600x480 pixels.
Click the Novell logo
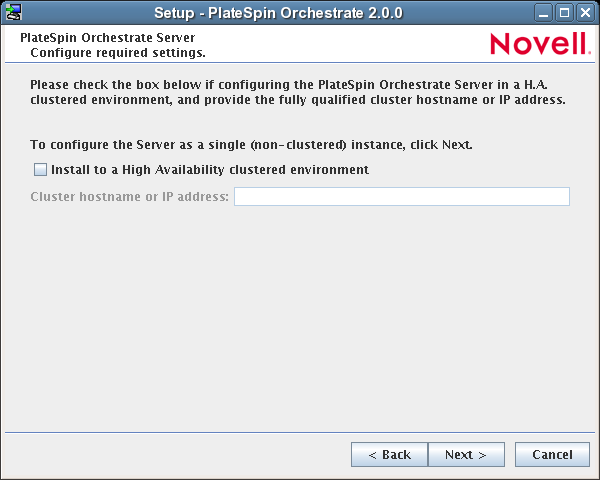pos(540,43)
